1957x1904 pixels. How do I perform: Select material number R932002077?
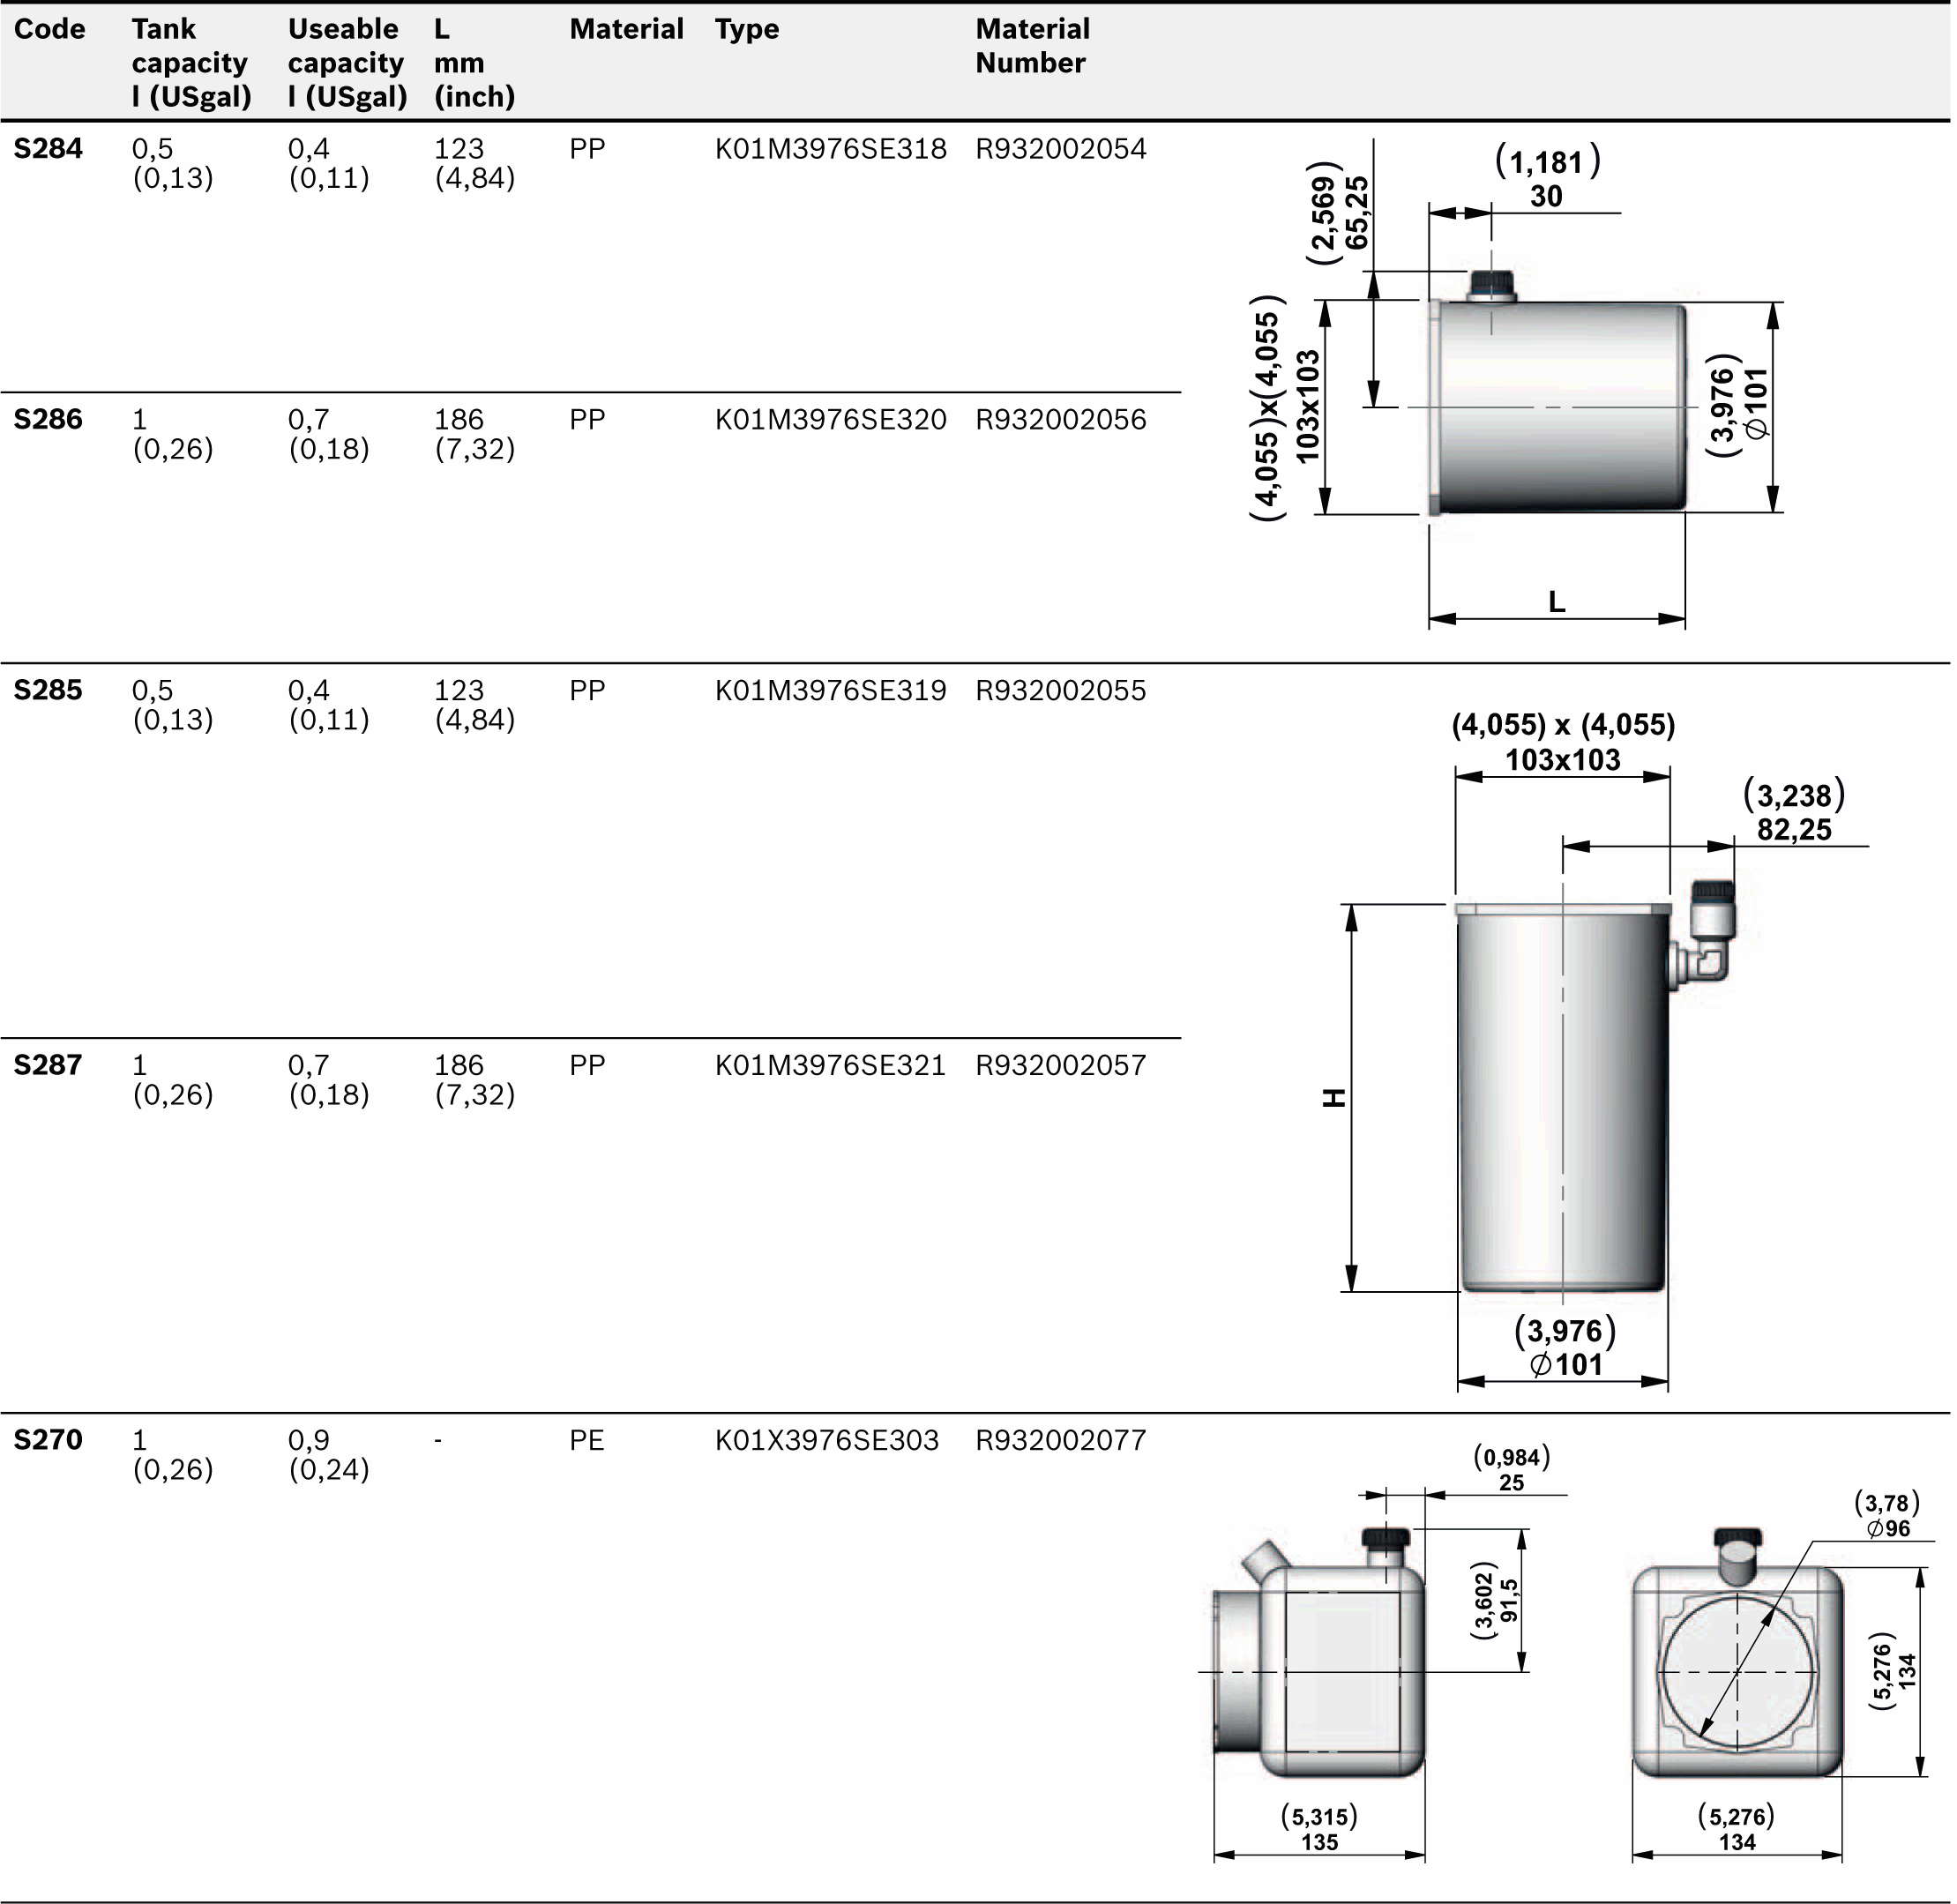pos(1060,1441)
